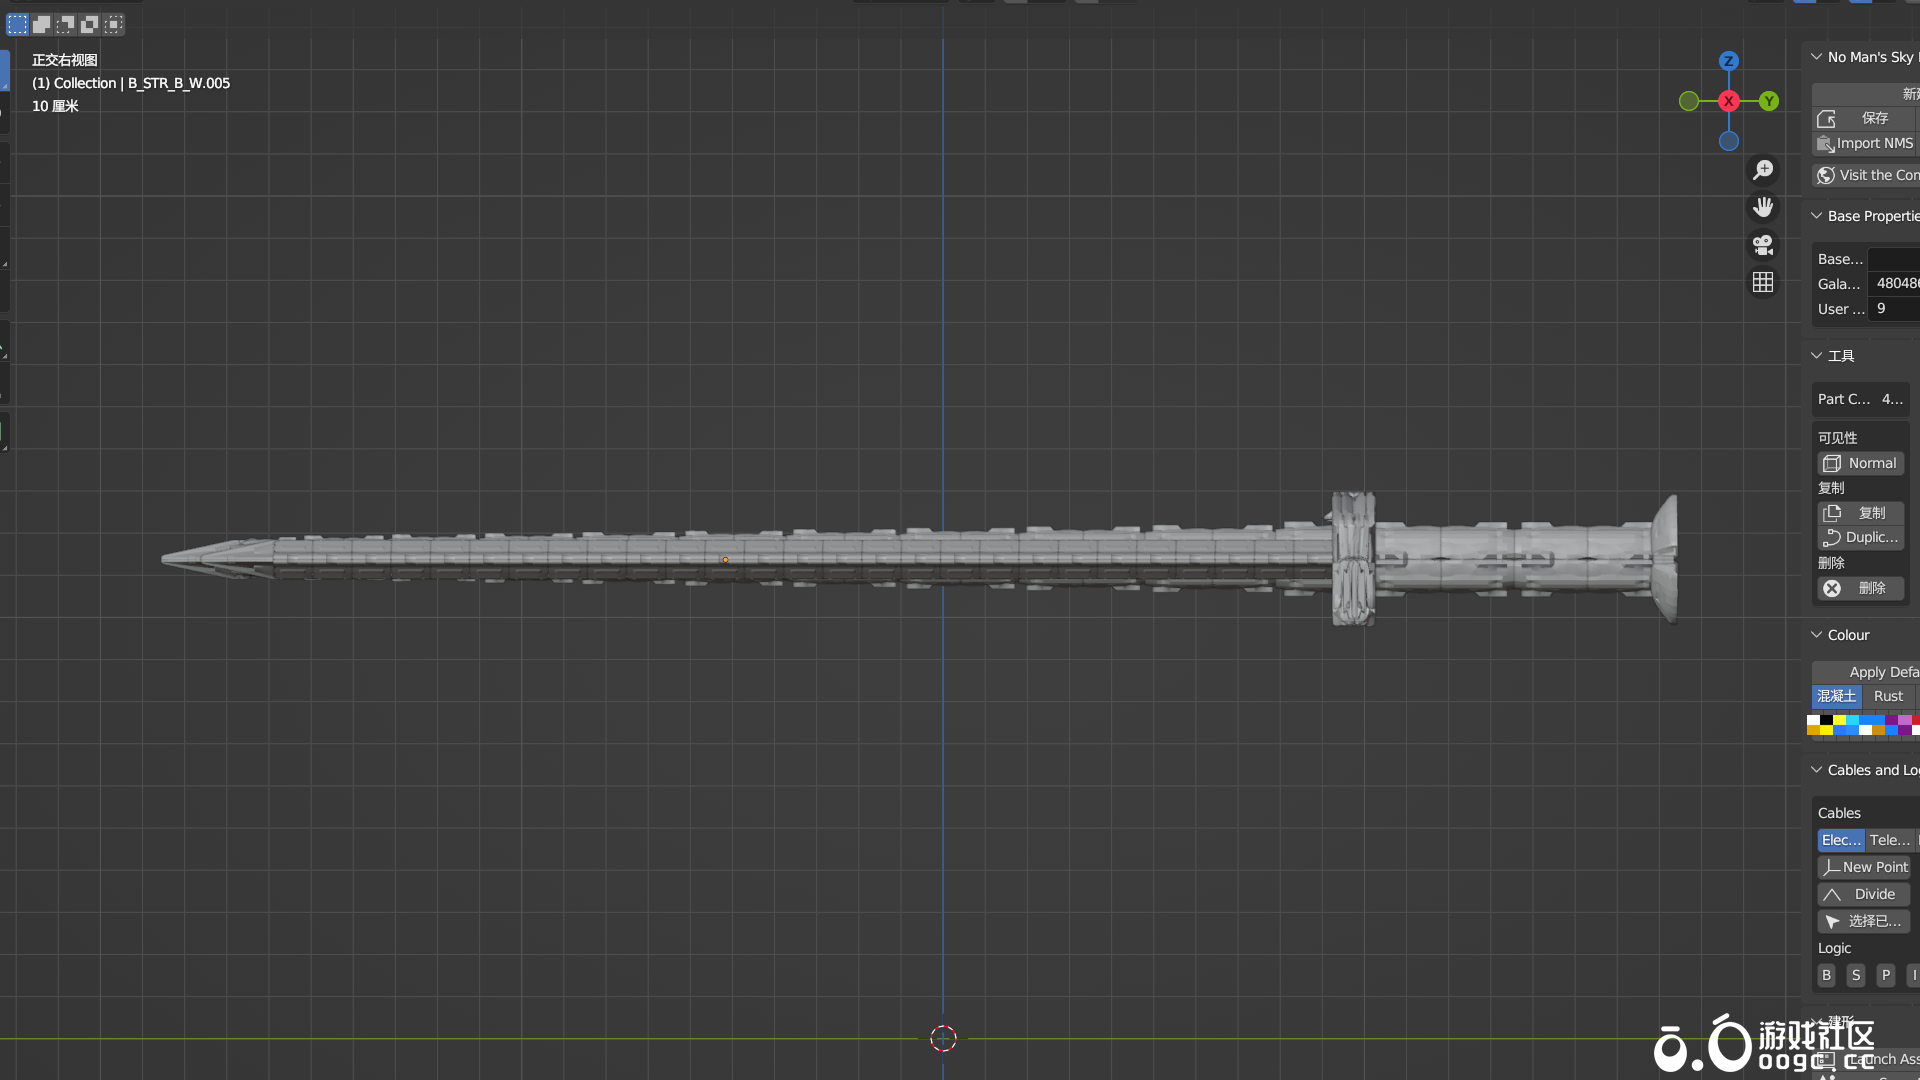Screen dimensions: 1920x1080
Task: Pick the yellow colour swatch
Action: click(x=1839, y=720)
